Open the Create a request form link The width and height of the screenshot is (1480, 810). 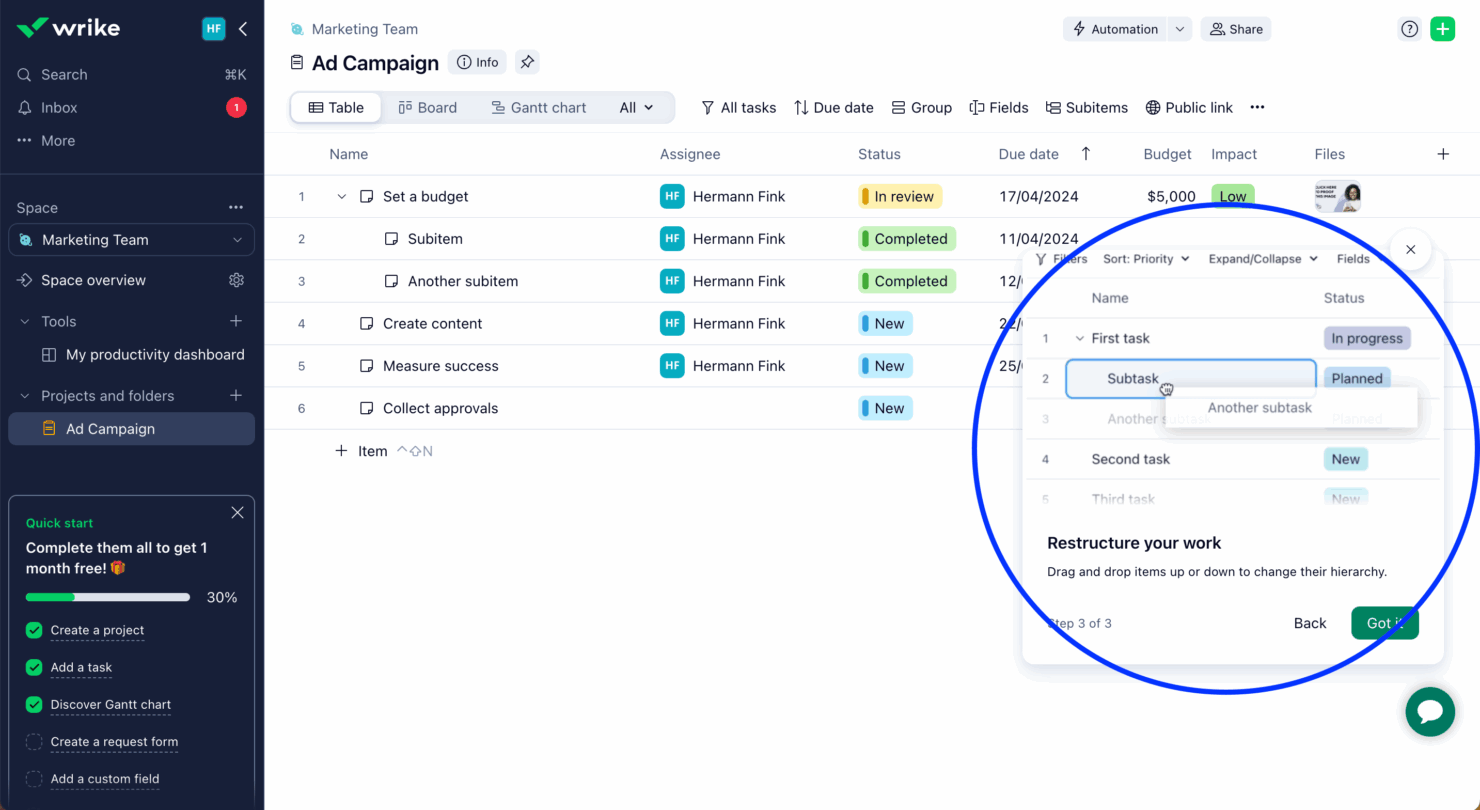pyautogui.click(x=114, y=742)
